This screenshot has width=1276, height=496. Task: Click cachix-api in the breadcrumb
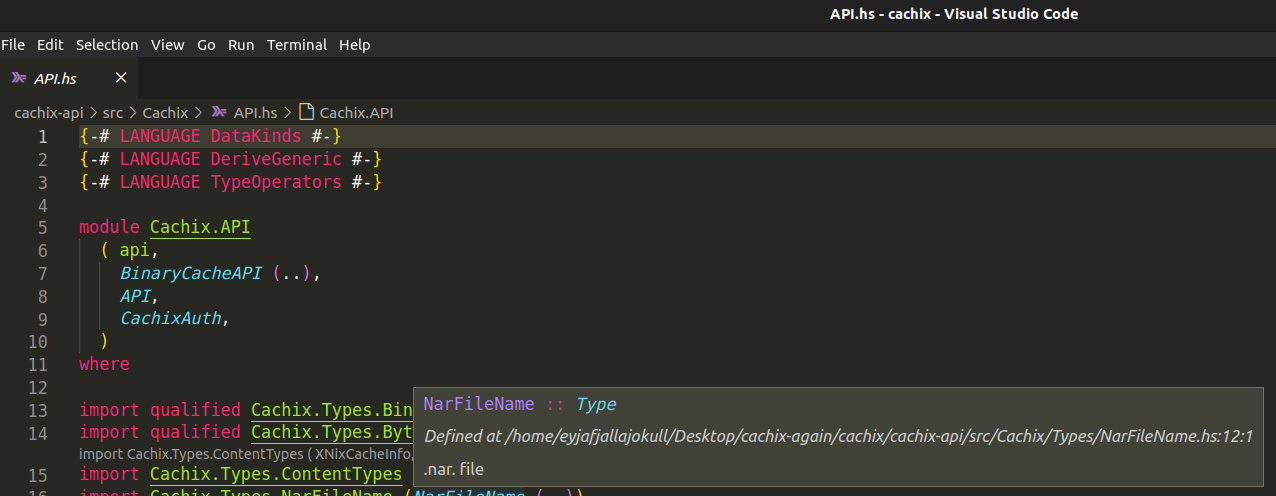pyautogui.click(x=49, y=113)
